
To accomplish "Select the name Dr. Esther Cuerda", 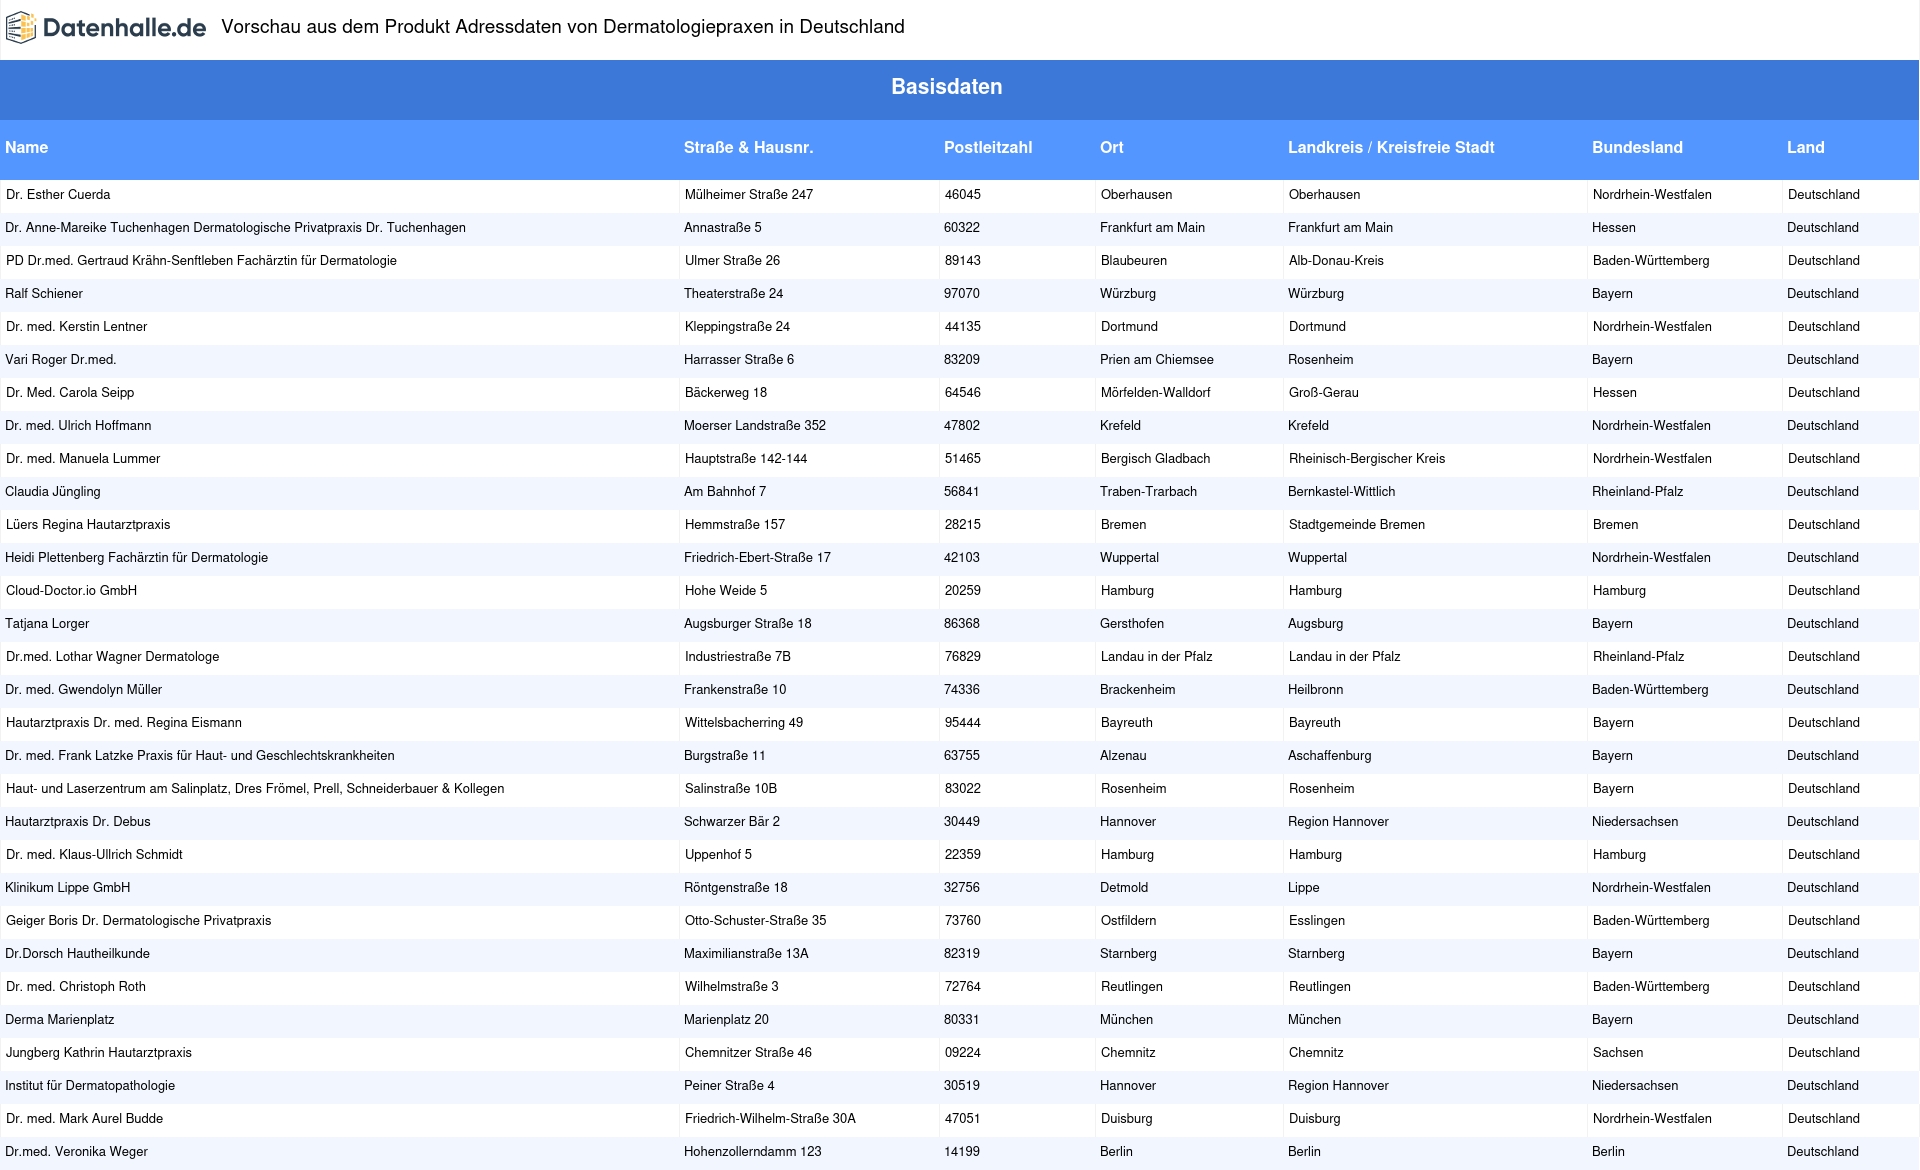I will tap(58, 195).
